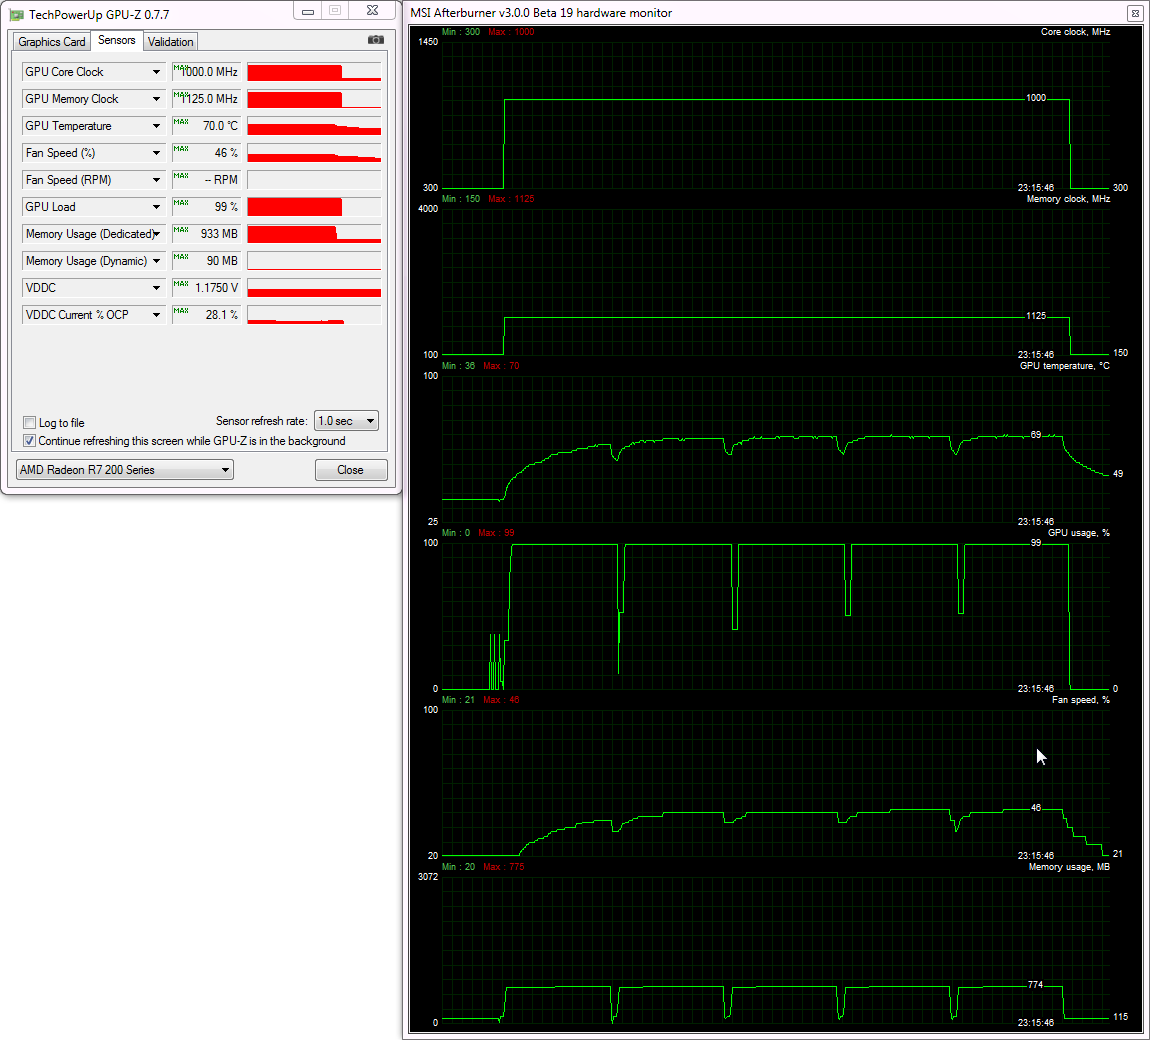
Task: Close the MSI Afterburner hardware monitor window
Action: [x=1135, y=13]
